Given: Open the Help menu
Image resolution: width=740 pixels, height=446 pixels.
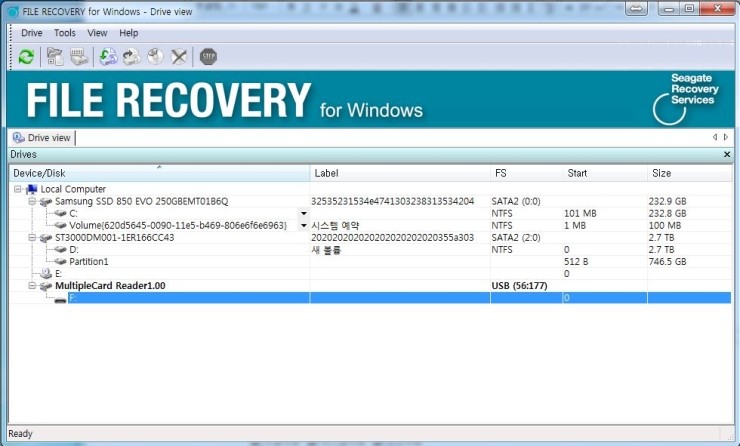Looking at the screenshot, I should (128, 33).
